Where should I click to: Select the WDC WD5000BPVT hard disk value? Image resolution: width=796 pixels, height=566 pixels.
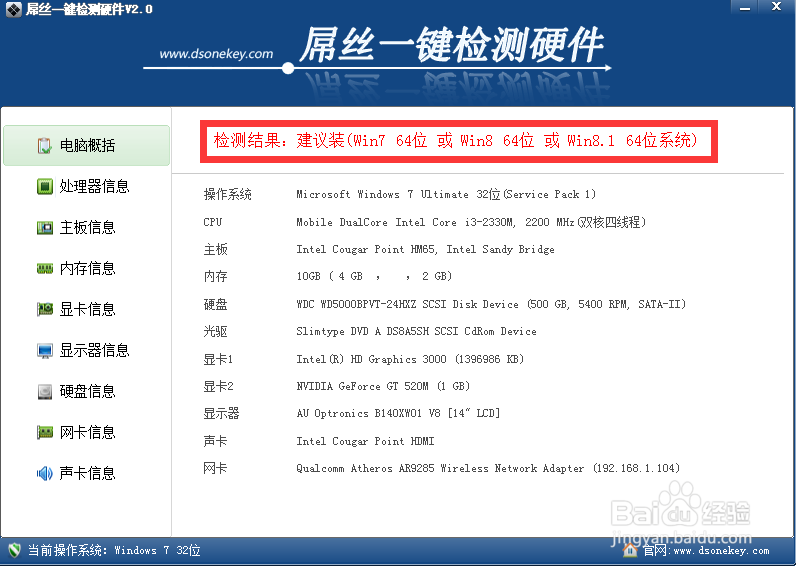click(x=491, y=304)
